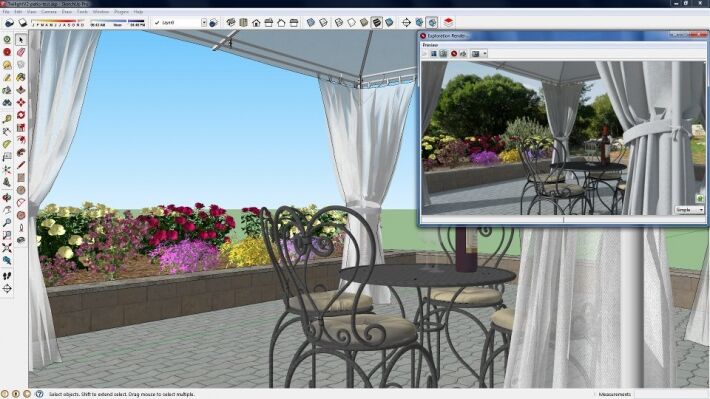Toggle shadows on or off

coord(10,23)
